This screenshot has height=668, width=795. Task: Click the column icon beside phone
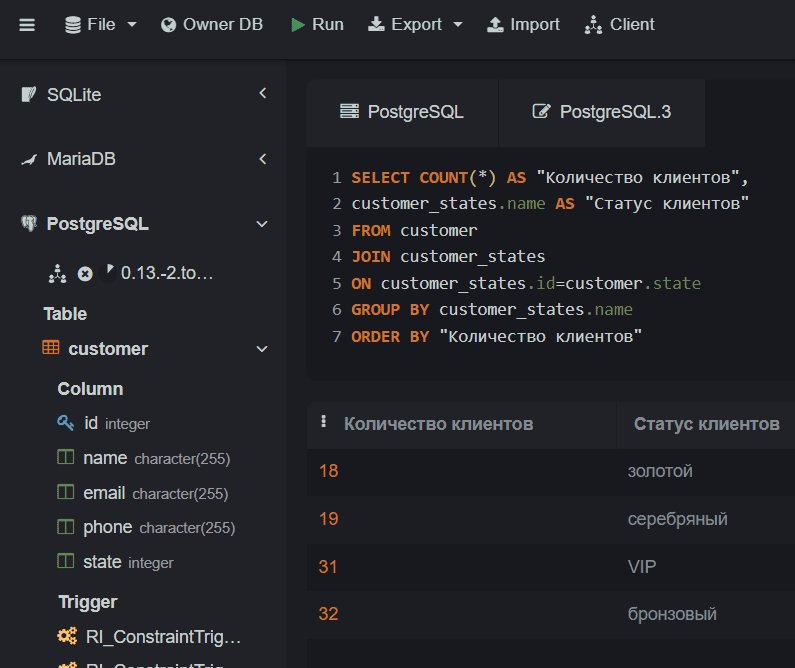(x=65, y=527)
